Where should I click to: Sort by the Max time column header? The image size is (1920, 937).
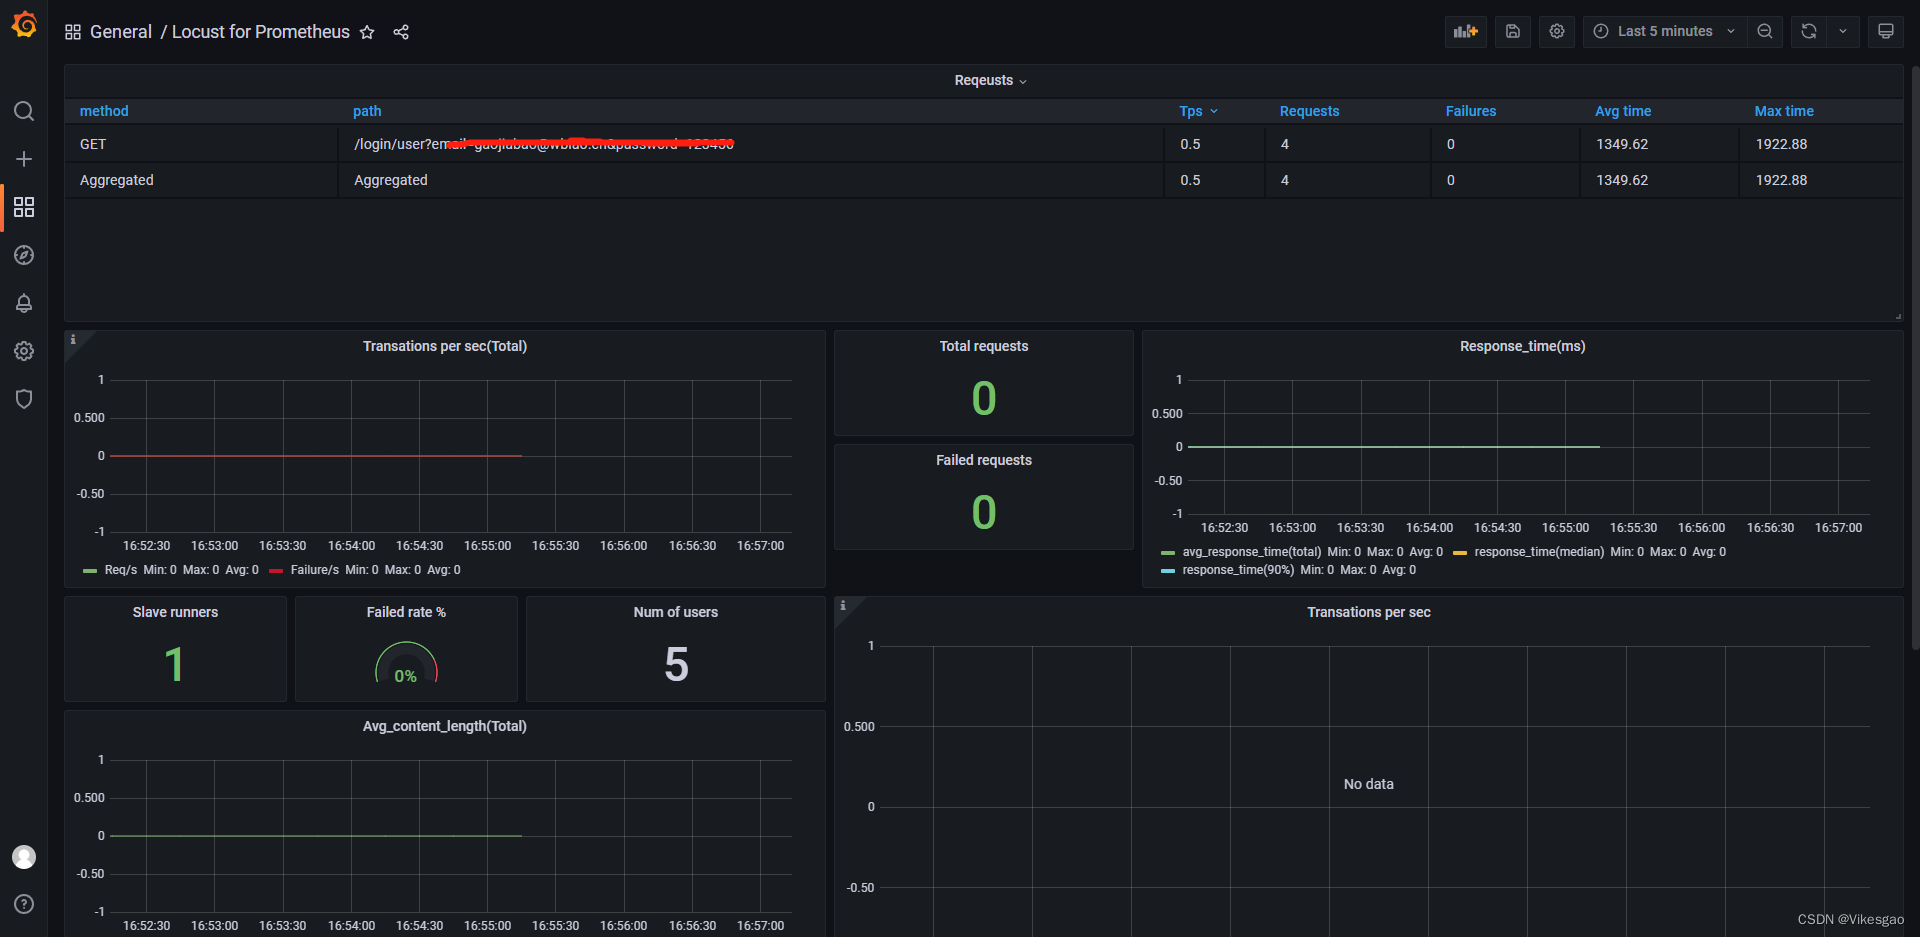tap(1784, 111)
